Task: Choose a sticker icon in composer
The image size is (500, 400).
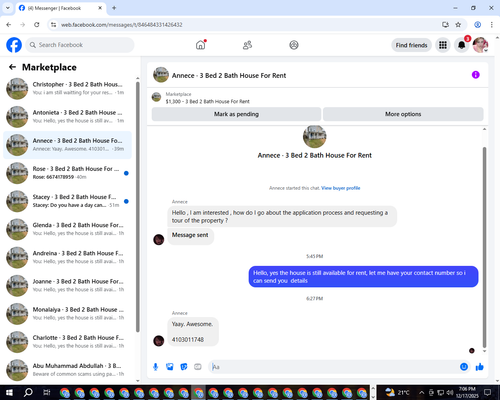Action: (184, 367)
